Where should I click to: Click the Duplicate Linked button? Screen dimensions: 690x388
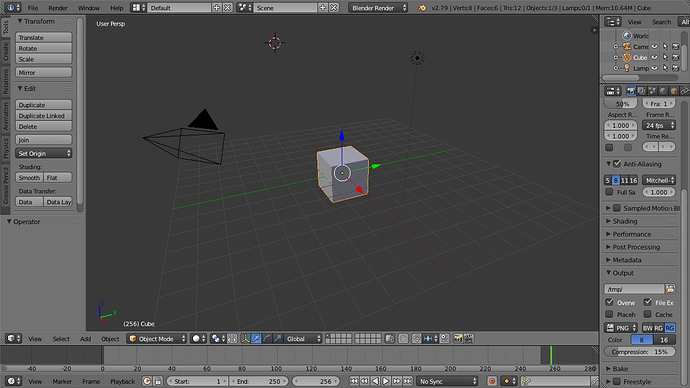pyautogui.click(x=44, y=115)
